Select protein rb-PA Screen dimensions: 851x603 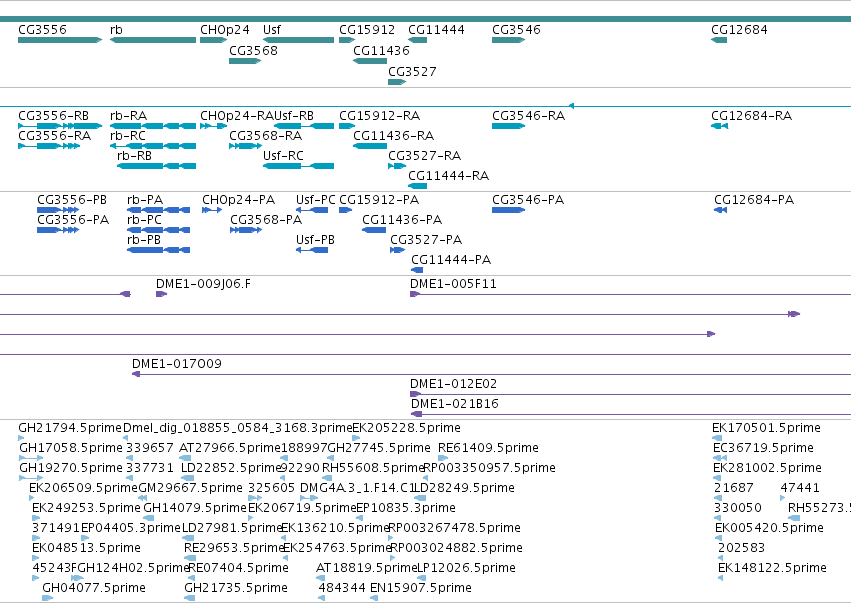pos(158,210)
